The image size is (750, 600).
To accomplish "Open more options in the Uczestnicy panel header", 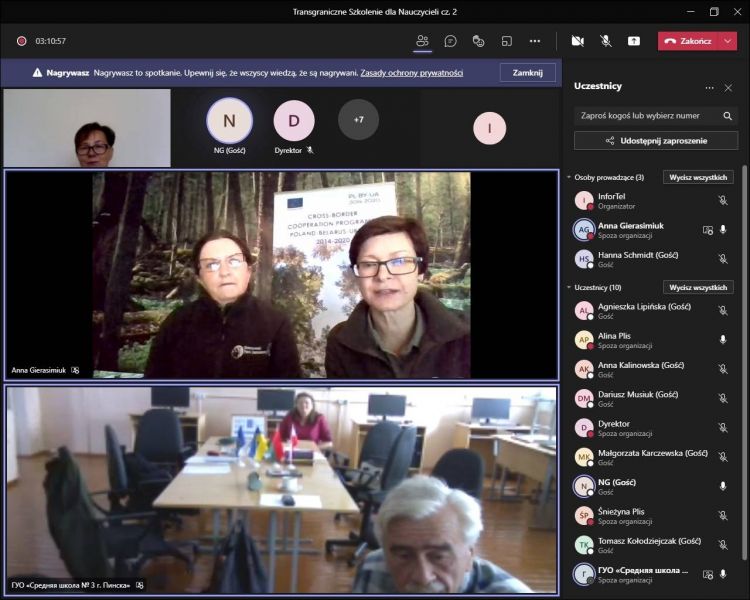I will (710, 87).
